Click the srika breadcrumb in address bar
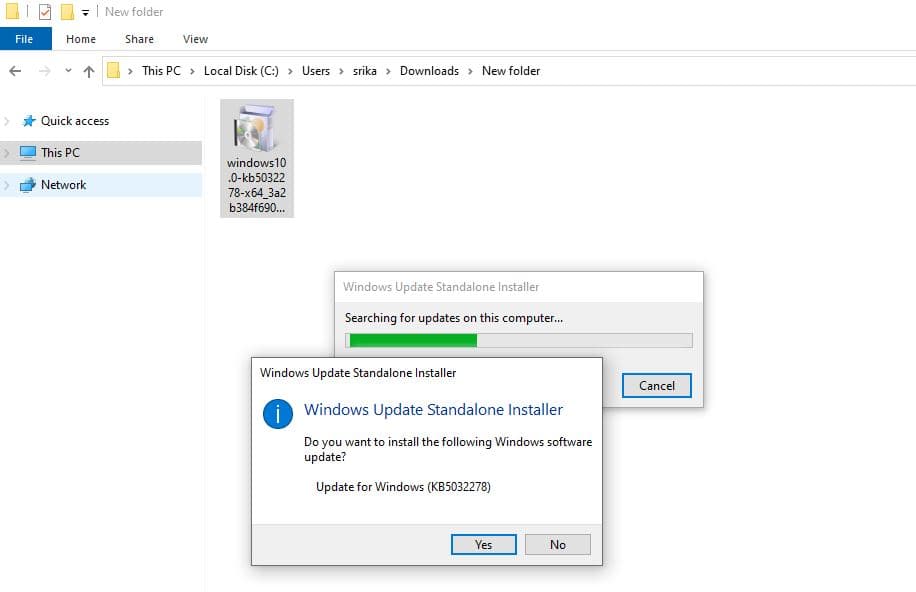Image resolution: width=916 pixels, height=592 pixels. point(365,71)
